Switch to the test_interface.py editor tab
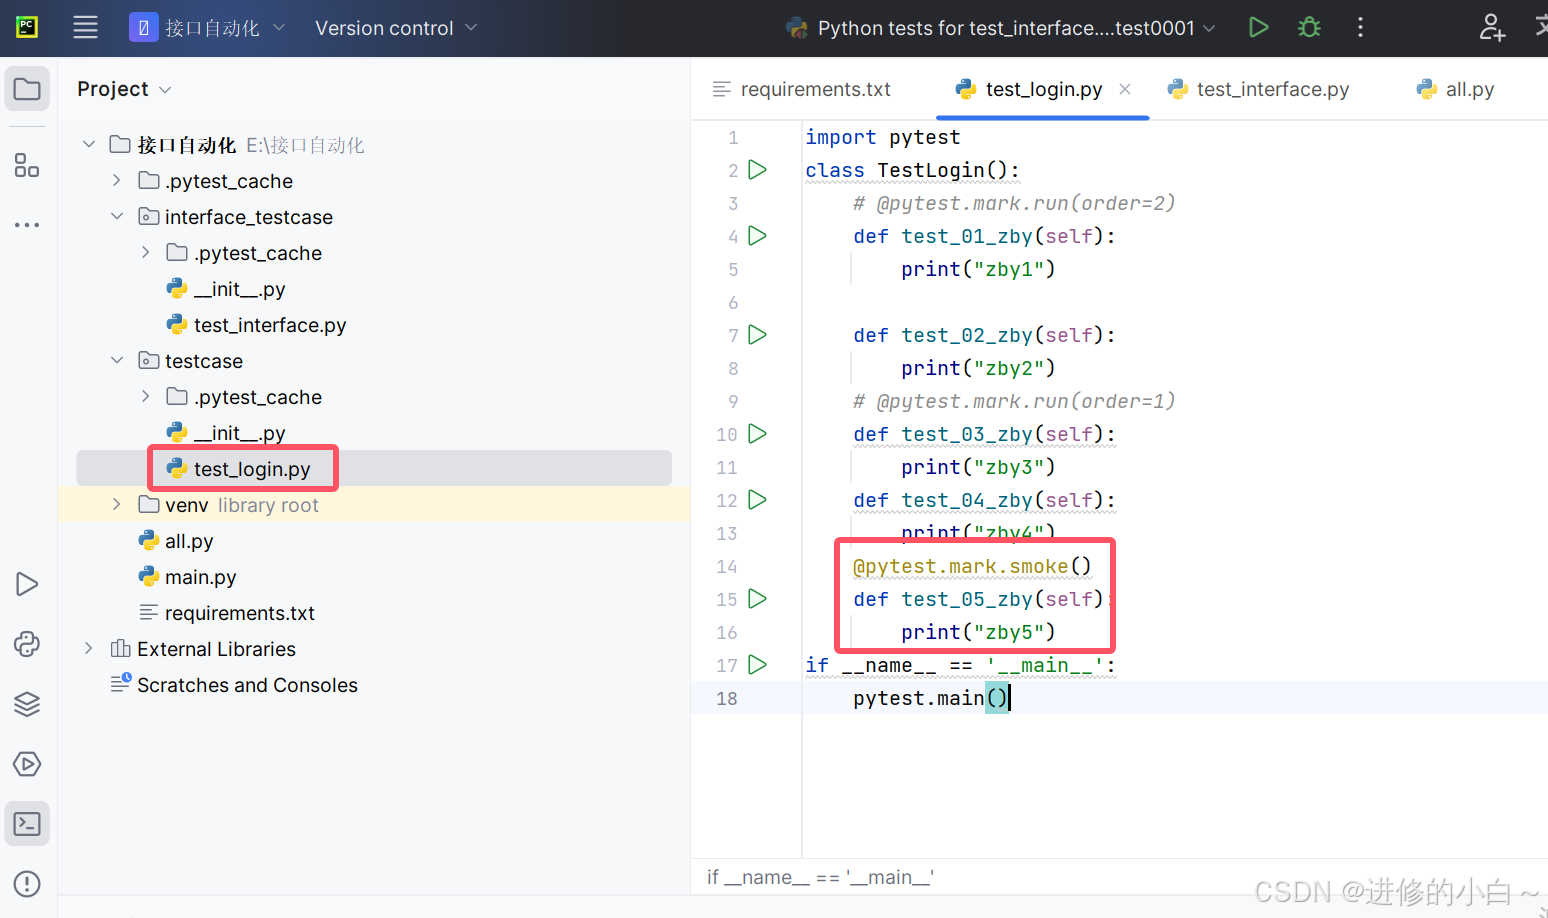 tap(1258, 89)
